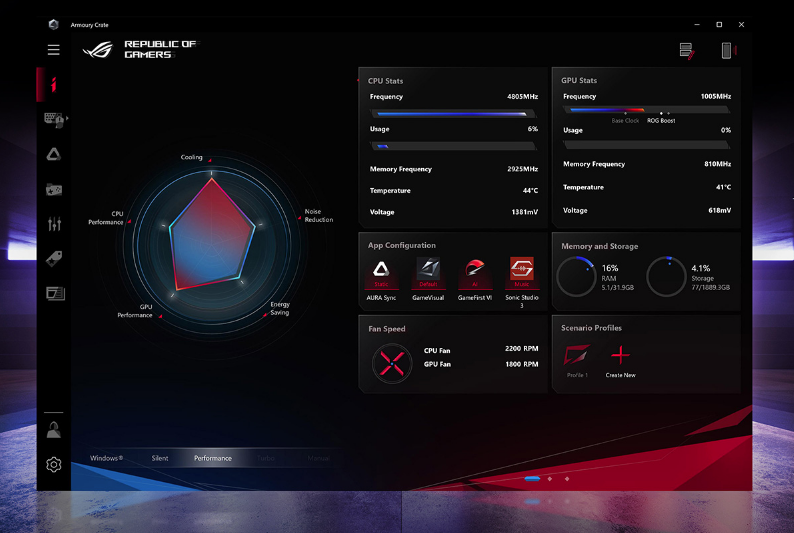The width and height of the screenshot is (794, 533).
Task: Open the GameFirst VI app configuration
Action: pyautogui.click(x=474, y=279)
